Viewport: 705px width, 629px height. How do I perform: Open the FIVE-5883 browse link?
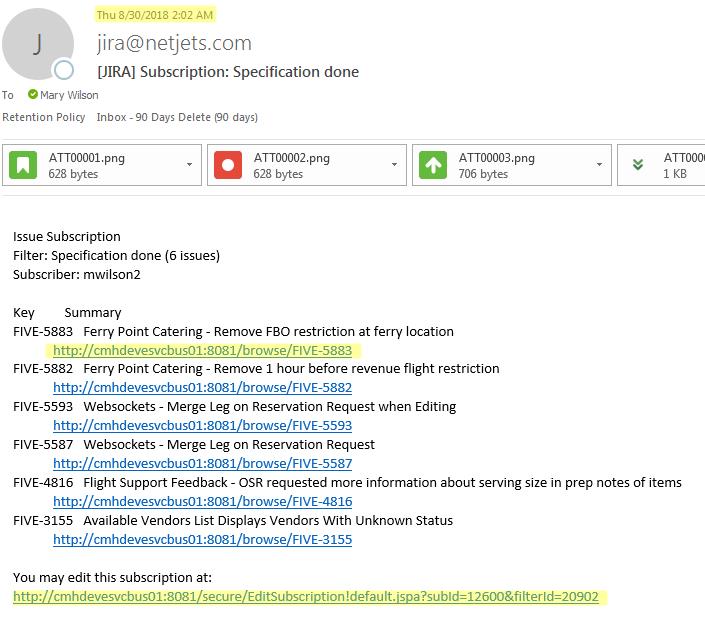(x=202, y=350)
